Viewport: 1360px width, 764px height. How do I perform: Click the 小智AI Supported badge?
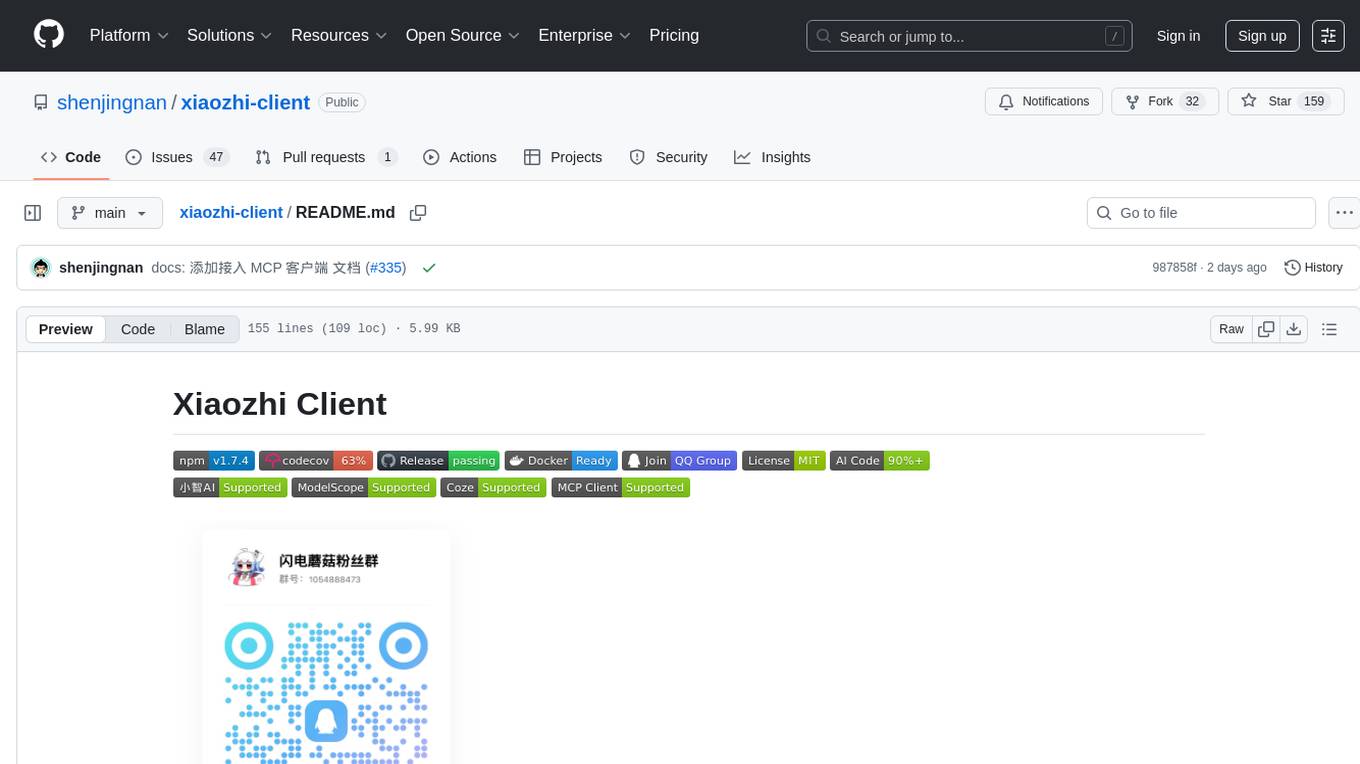(230, 488)
